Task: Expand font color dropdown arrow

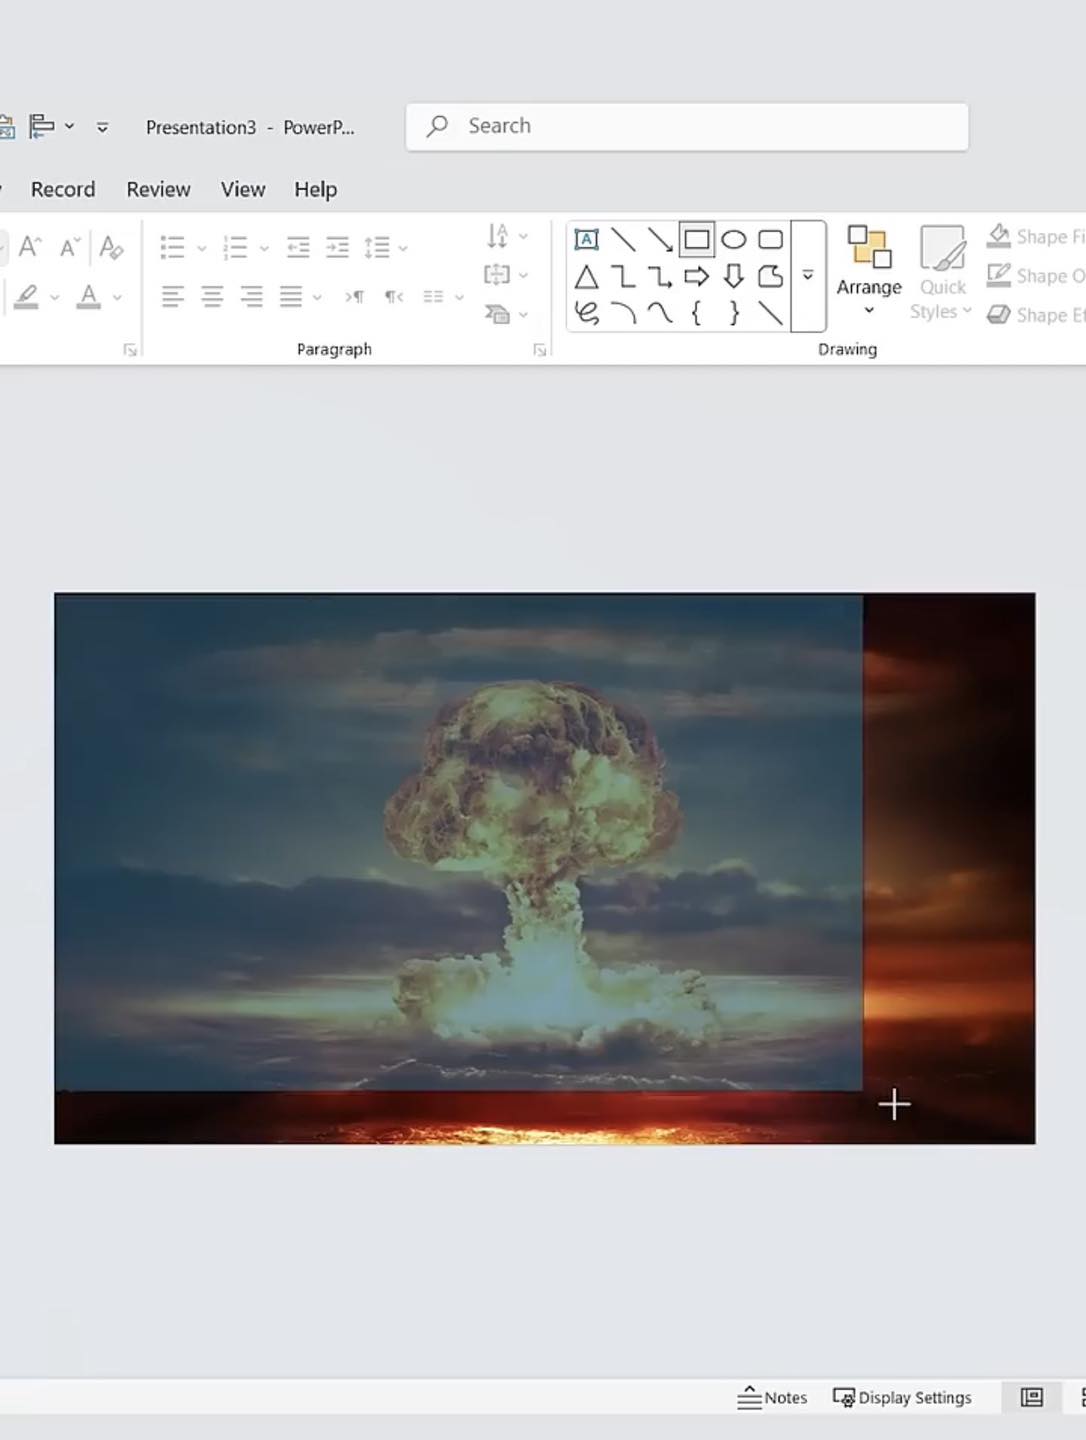Action: [x=117, y=297]
